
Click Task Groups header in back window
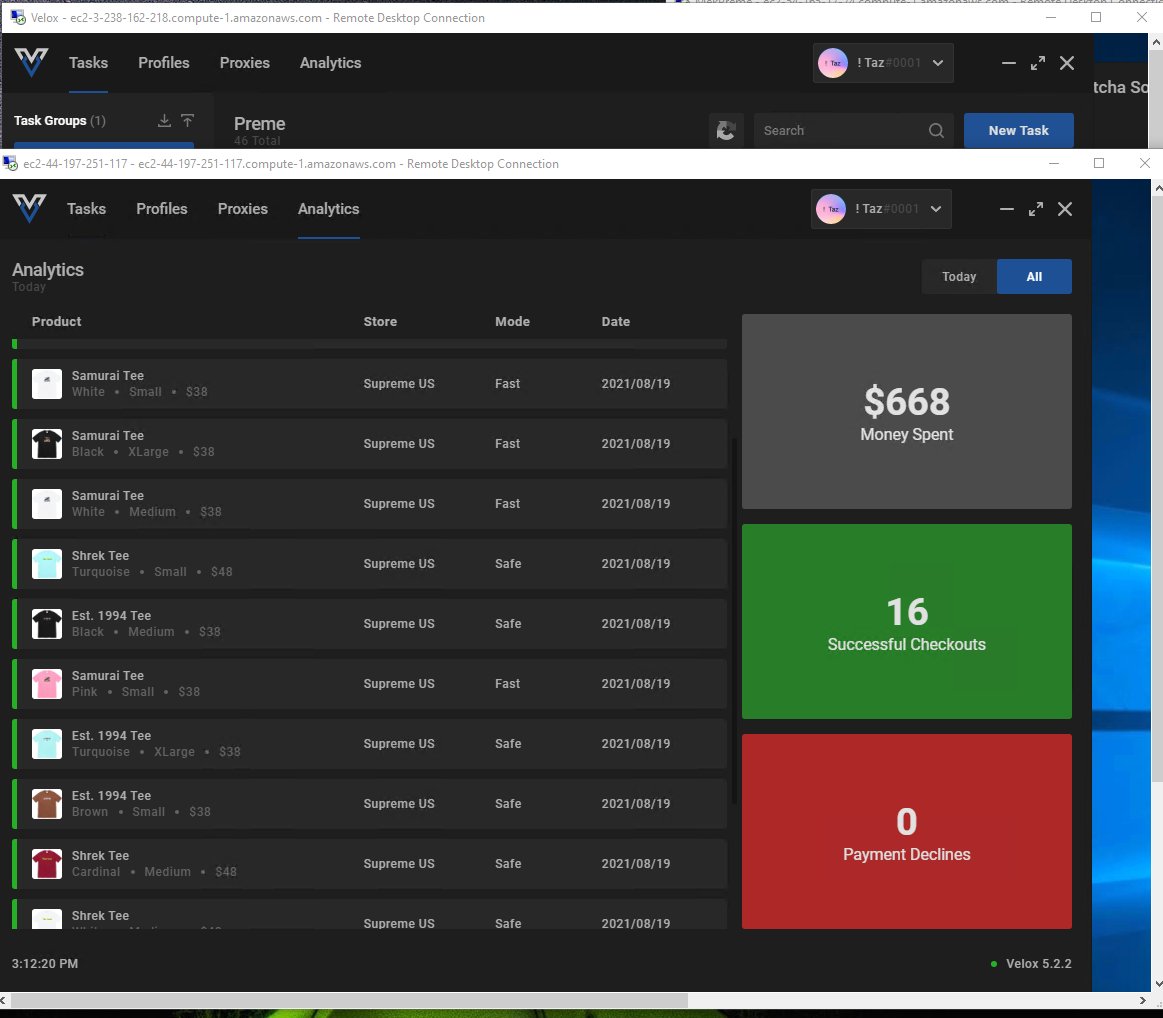[59, 120]
